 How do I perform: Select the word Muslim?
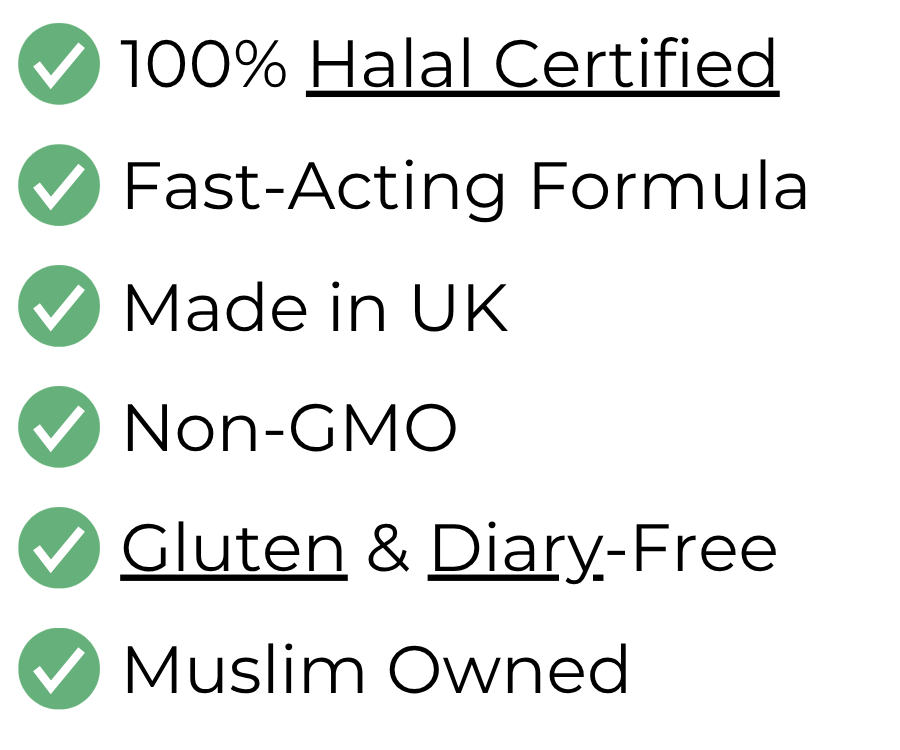[244, 668]
